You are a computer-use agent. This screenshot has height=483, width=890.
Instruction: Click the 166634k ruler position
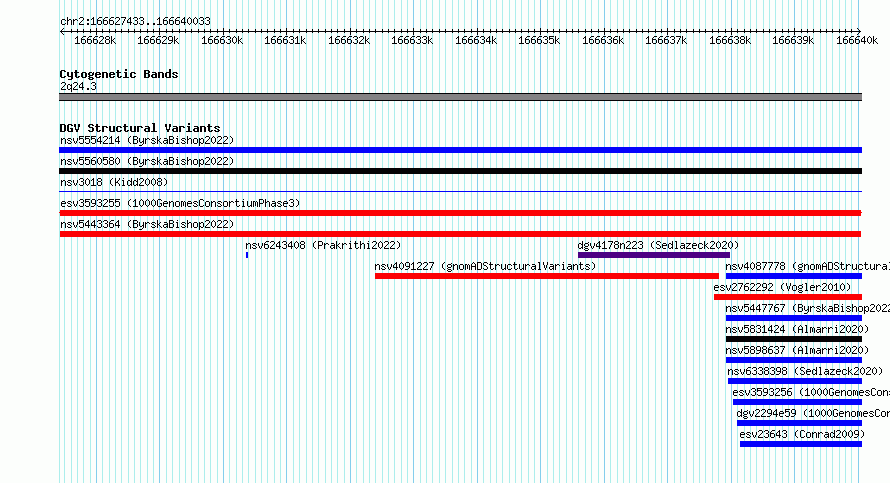[476, 40]
